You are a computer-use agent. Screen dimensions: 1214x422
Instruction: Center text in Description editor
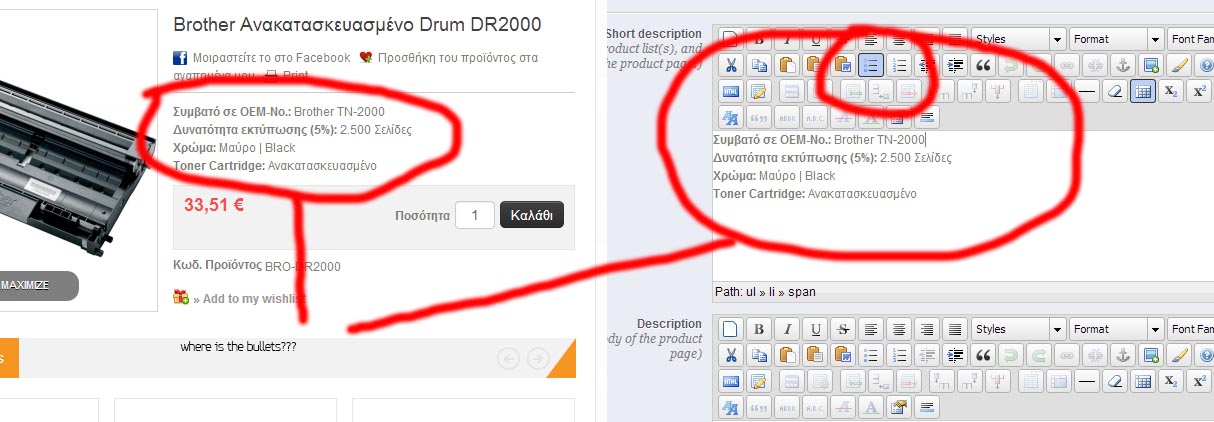[899, 329]
